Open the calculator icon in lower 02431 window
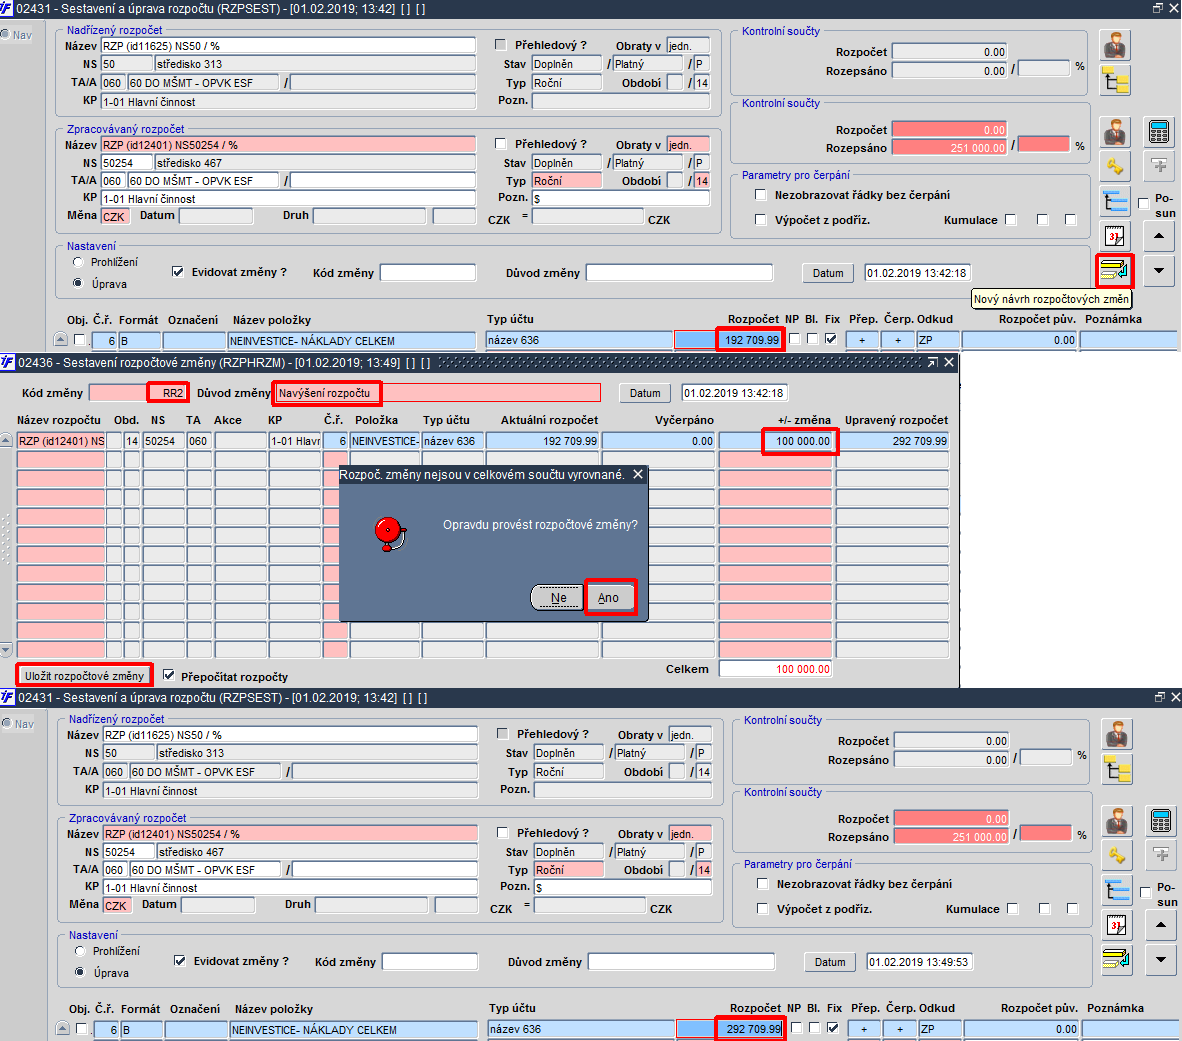Viewport: 1182px width, 1041px height. 1161,821
